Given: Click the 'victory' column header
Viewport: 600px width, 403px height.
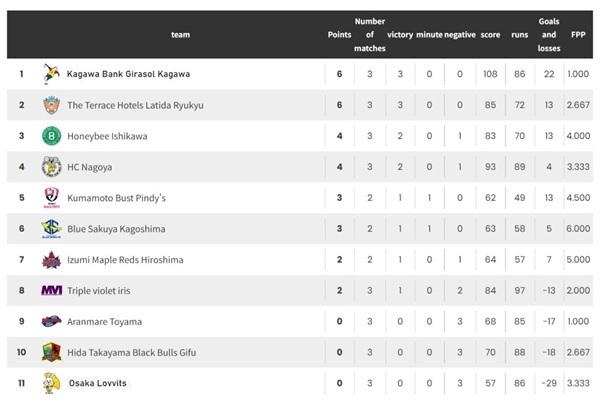Looking at the screenshot, I should click(x=400, y=34).
